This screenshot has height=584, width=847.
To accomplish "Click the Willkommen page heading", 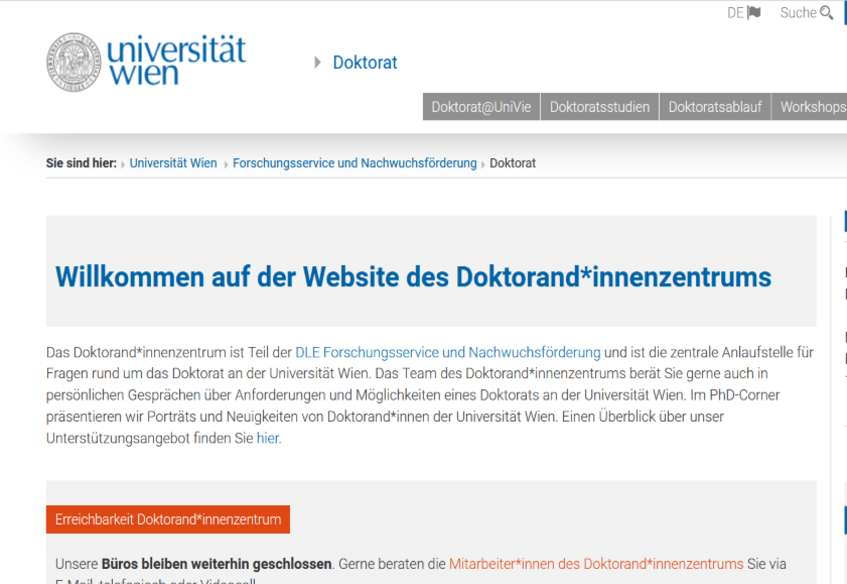I will click(x=413, y=277).
